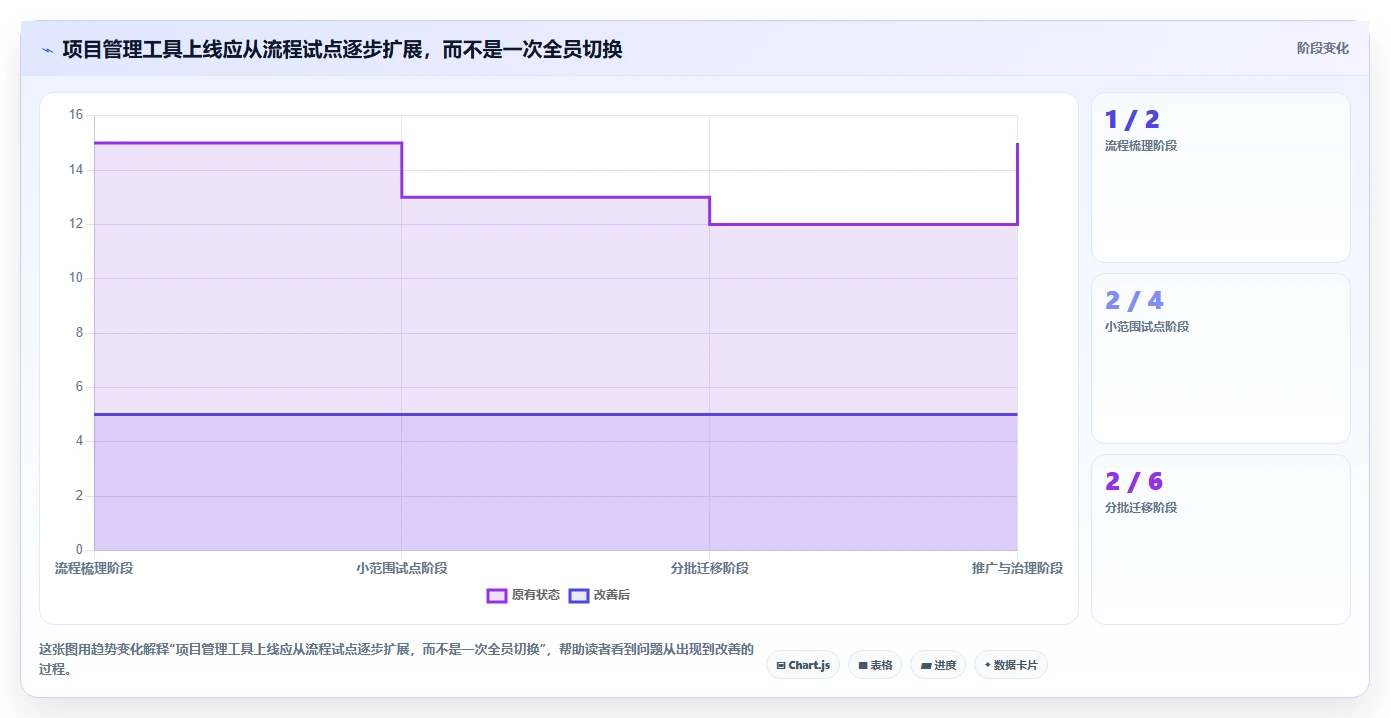
Task: Click the y-axis value 8
Action: pyautogui.click(x=79, y=333)
